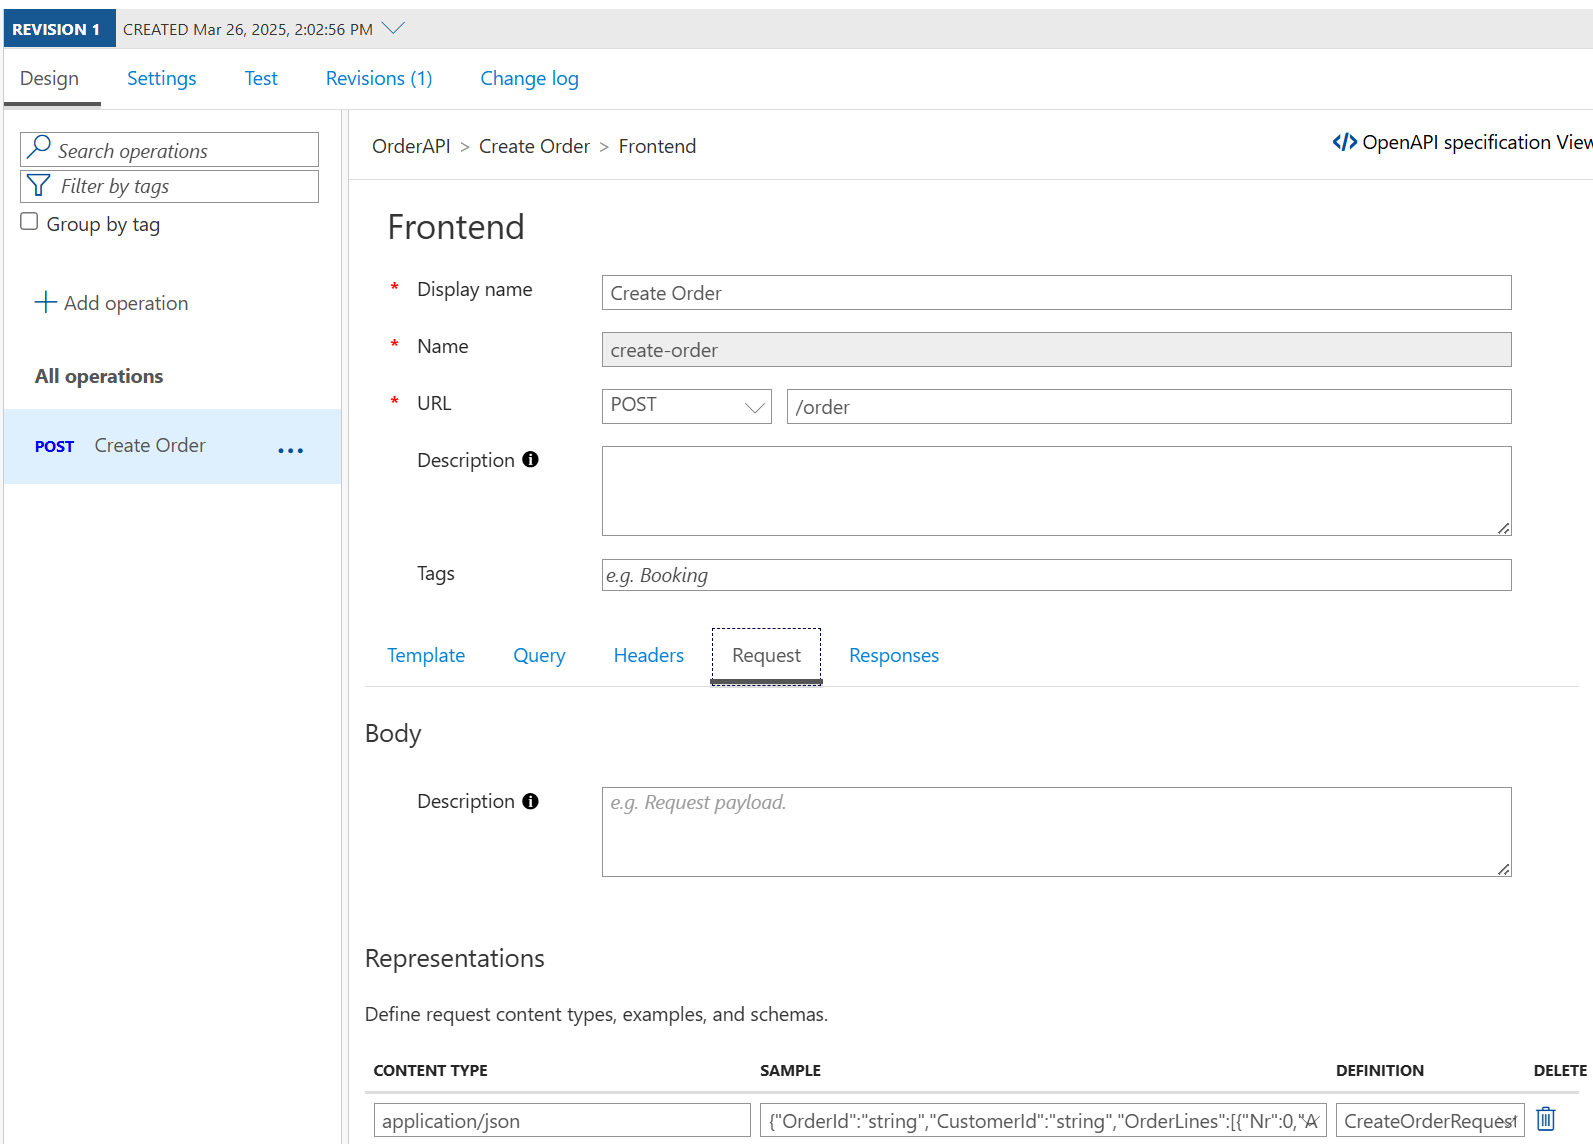Select the POST Create Order operation
1593x1144 pixels.
[172, 446]
